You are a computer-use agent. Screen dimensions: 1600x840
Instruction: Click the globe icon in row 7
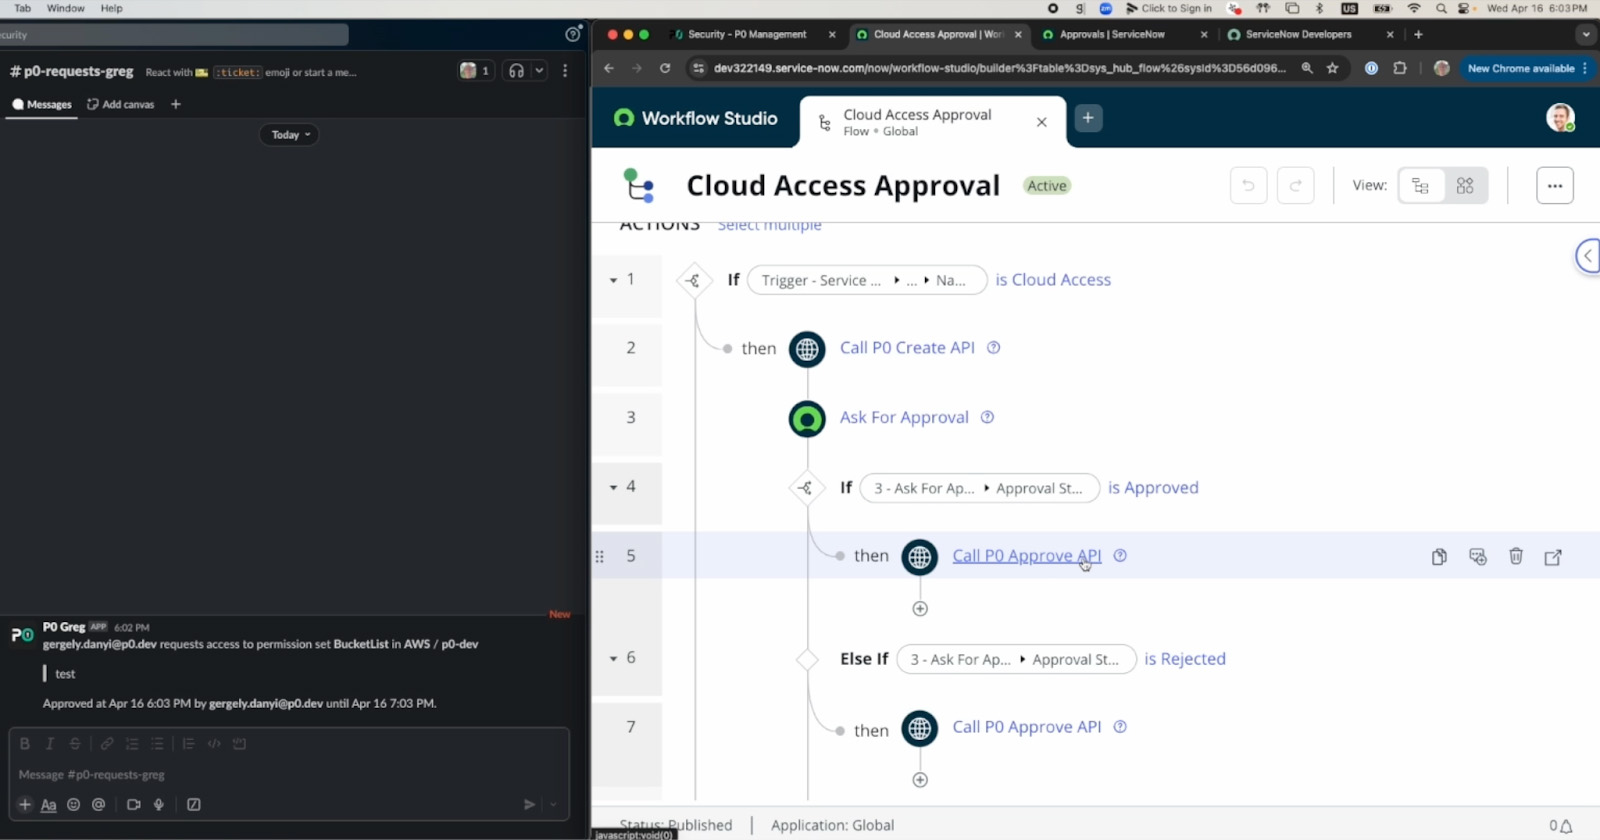920,729
